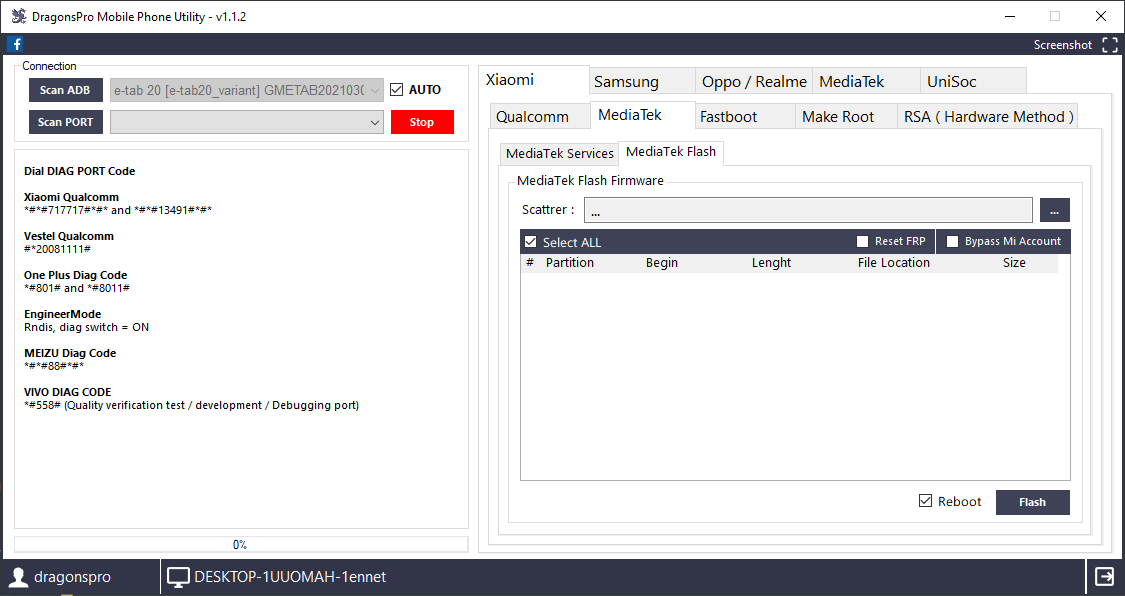Image resolution: width=1125 pixels, height=596 pixels.
Task: Switch to the MediaTek Services tab
Action: click(560, 153)
